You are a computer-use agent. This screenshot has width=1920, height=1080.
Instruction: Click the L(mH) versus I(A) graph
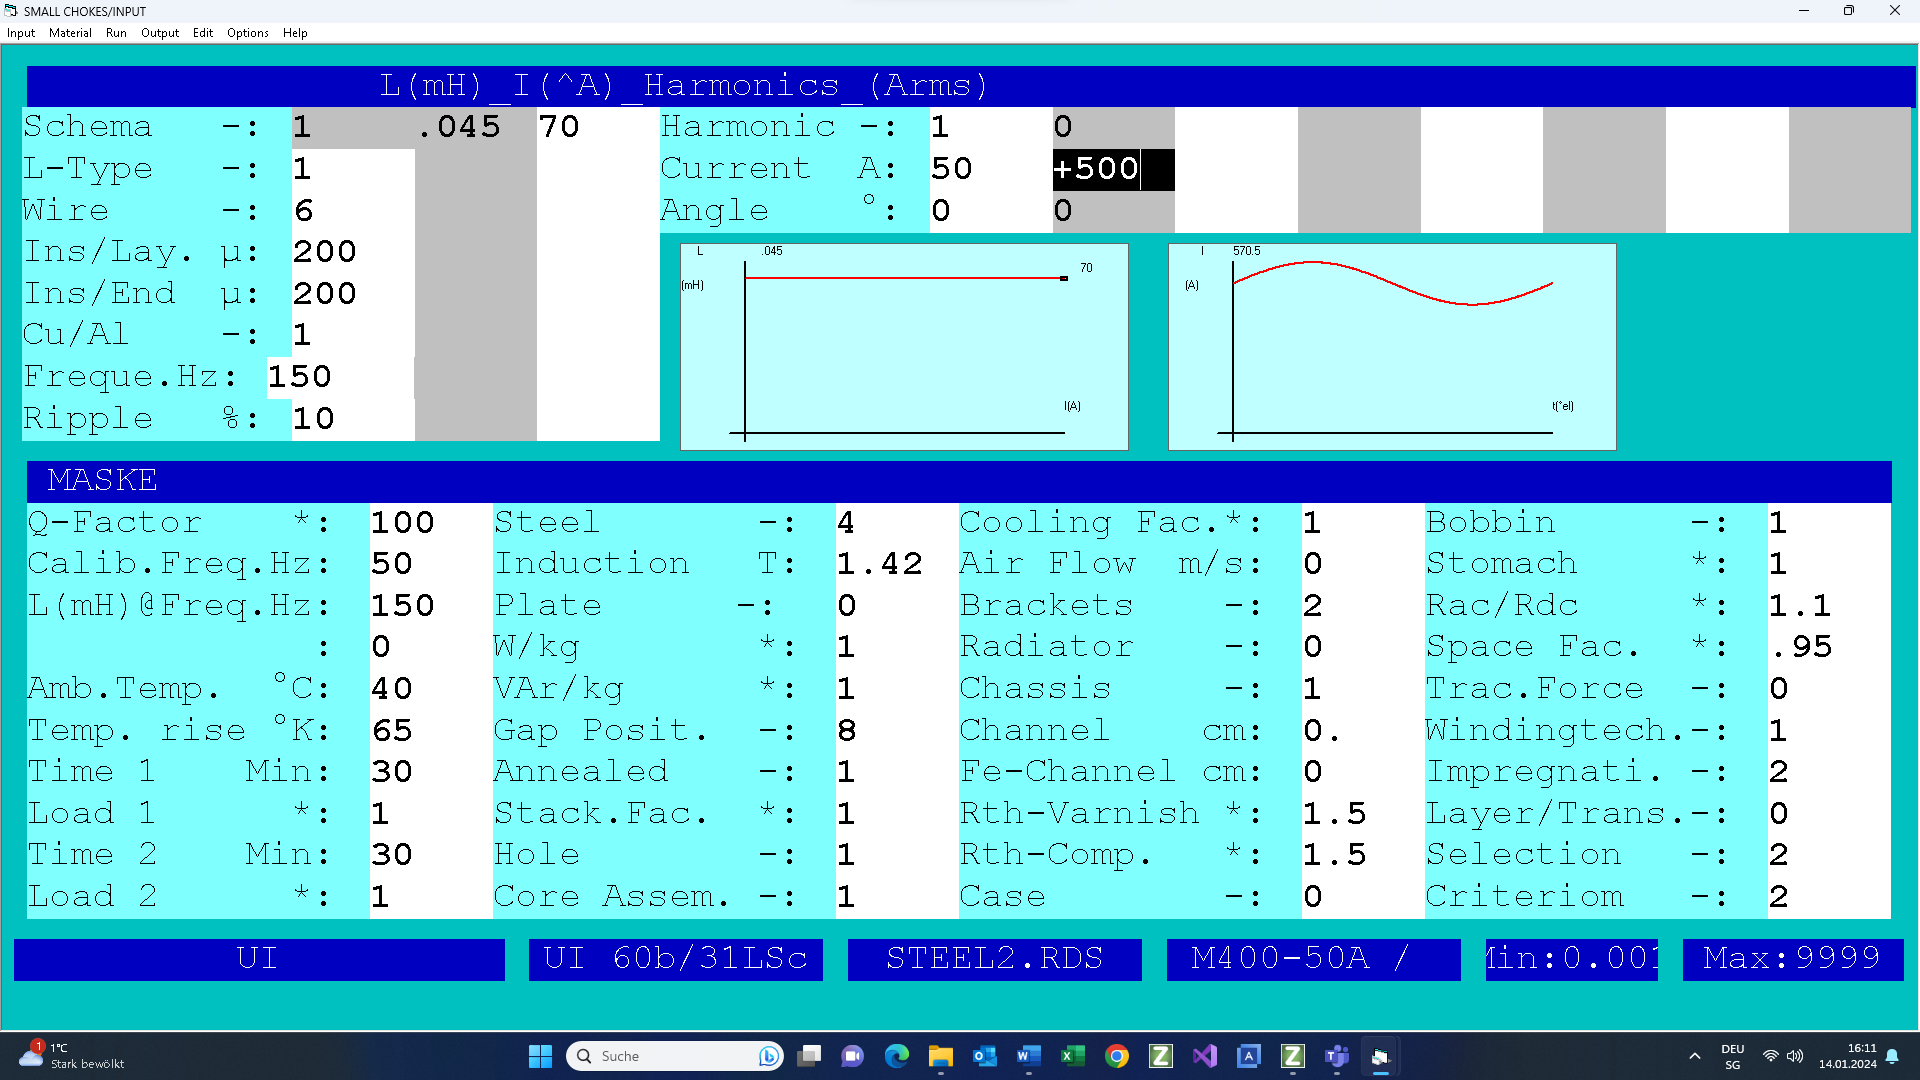pyautogui.click(x=904, y=347)
